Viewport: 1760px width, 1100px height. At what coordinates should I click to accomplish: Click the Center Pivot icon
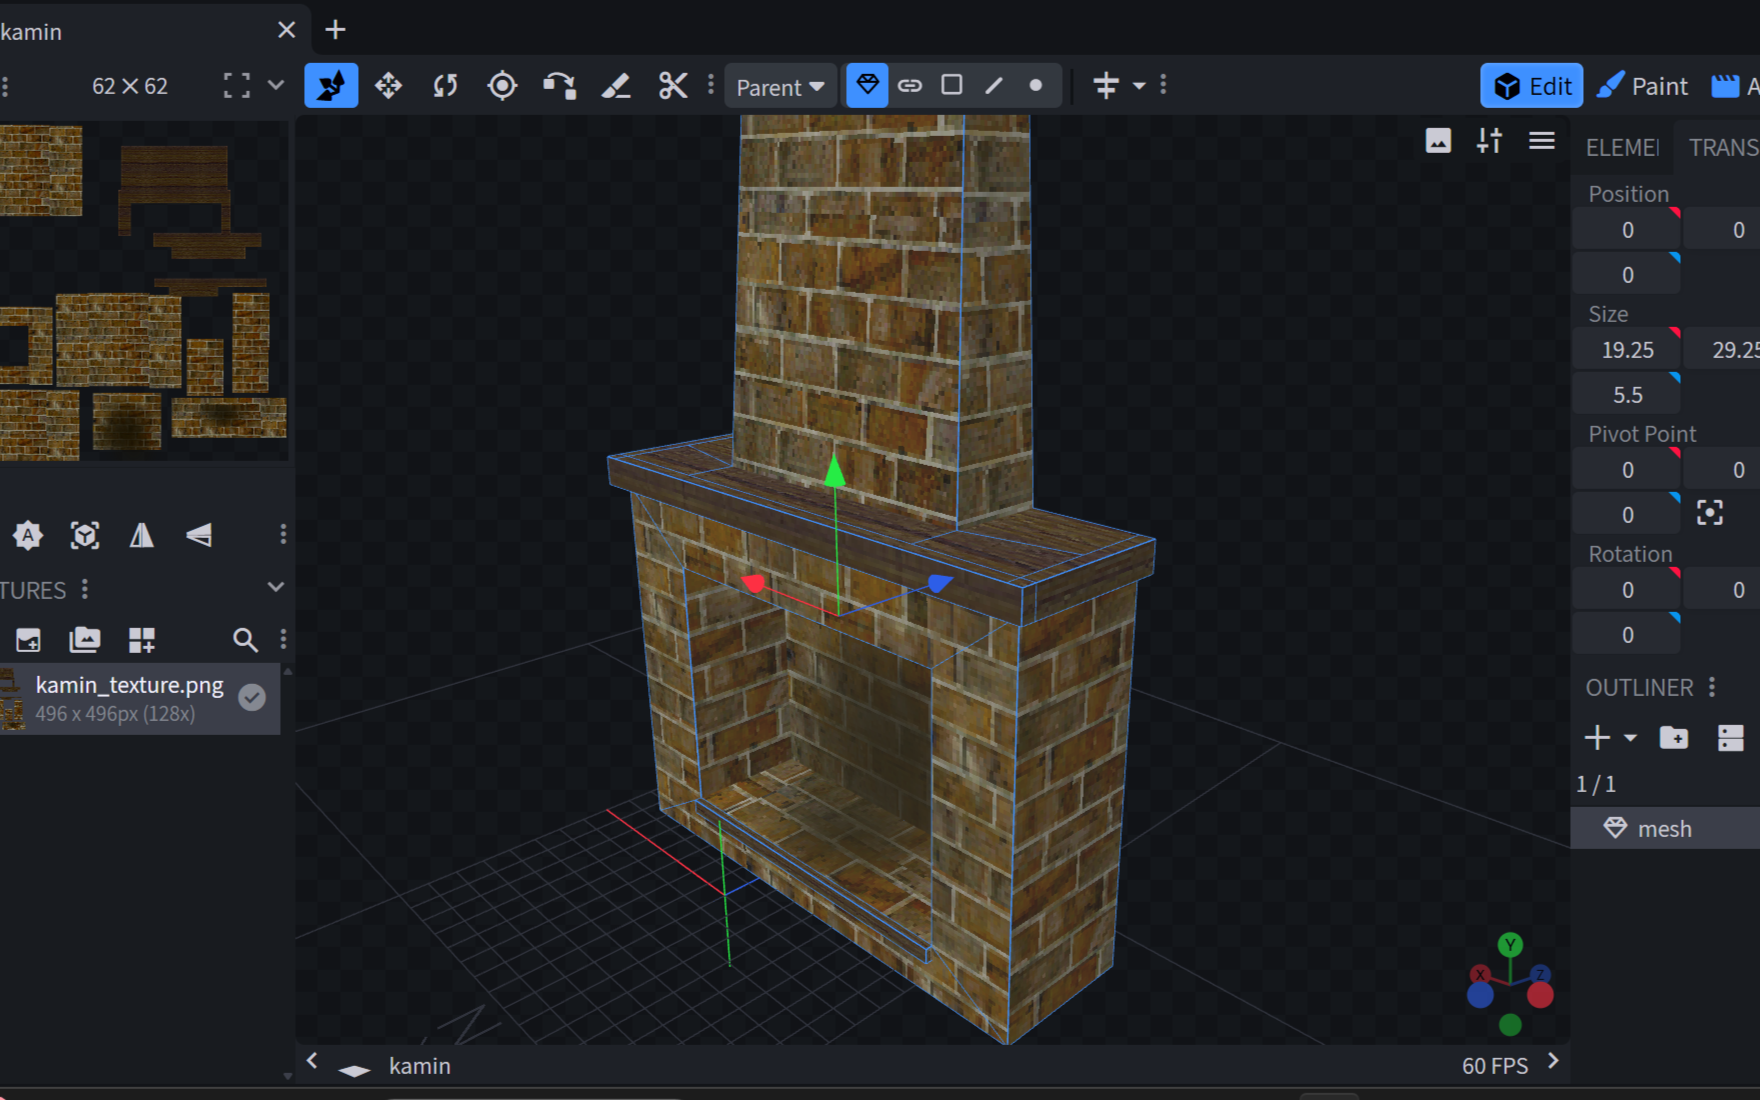pos(1710,513)
